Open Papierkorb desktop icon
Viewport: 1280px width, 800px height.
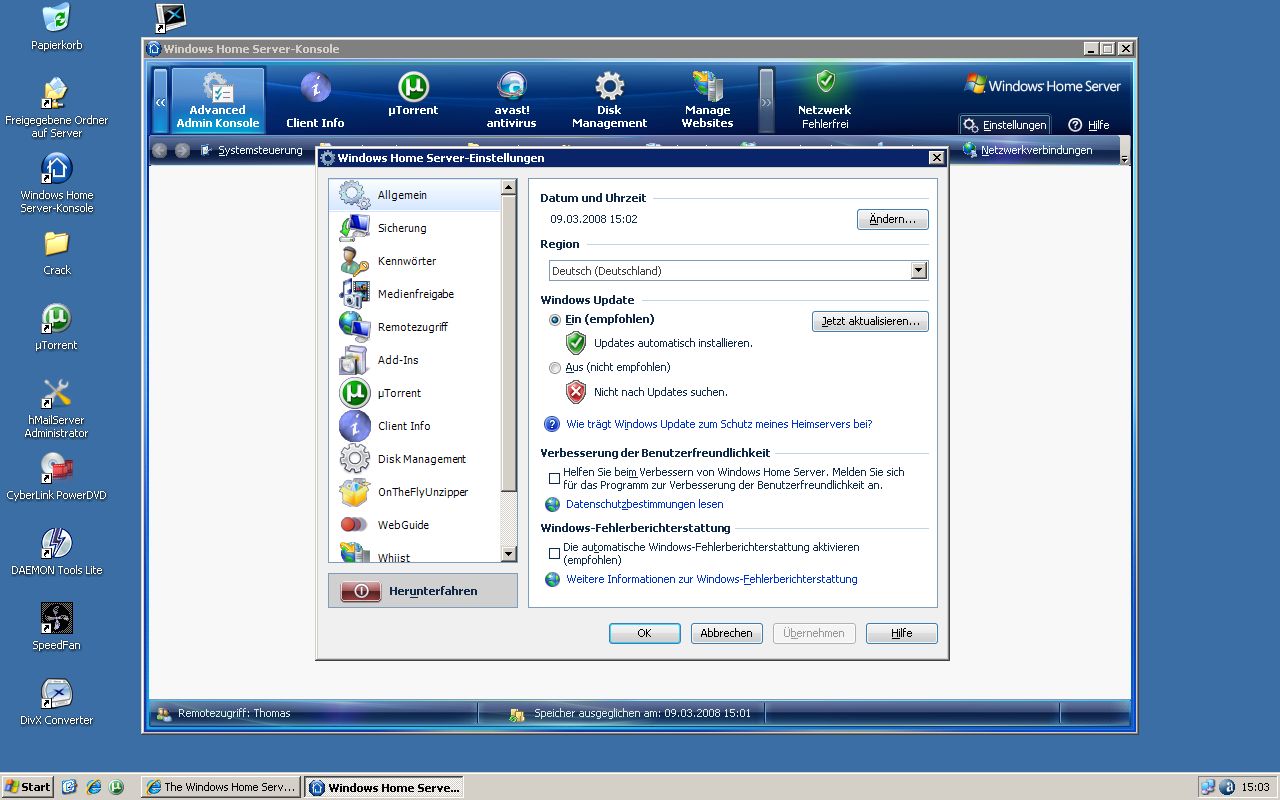click(57, 27)
